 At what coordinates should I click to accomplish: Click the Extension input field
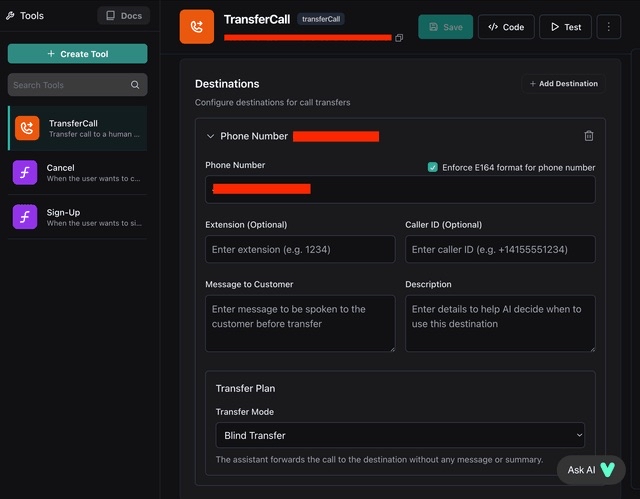point(300,249)
